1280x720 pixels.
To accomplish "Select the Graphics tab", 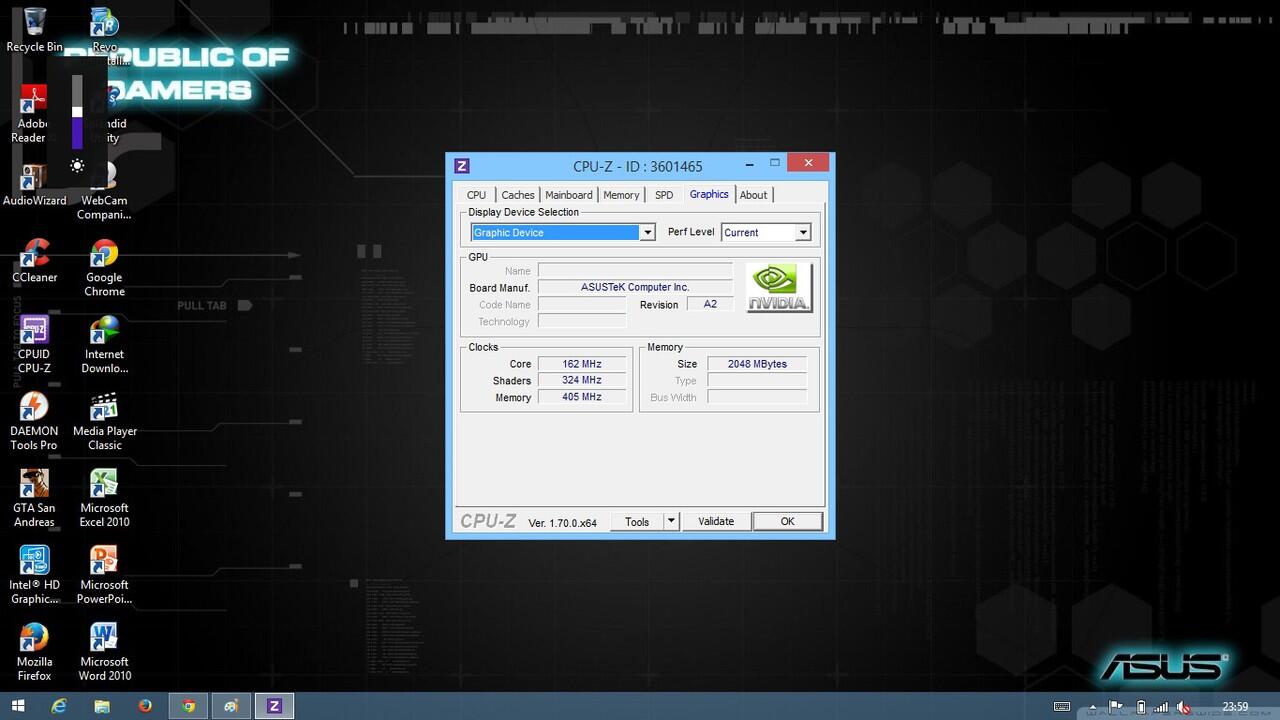I will pyautogui.click(x=709, y=194).
